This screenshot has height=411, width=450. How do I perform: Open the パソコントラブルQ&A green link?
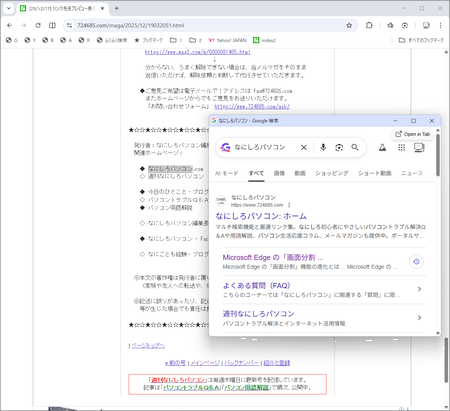click(191, 388)
